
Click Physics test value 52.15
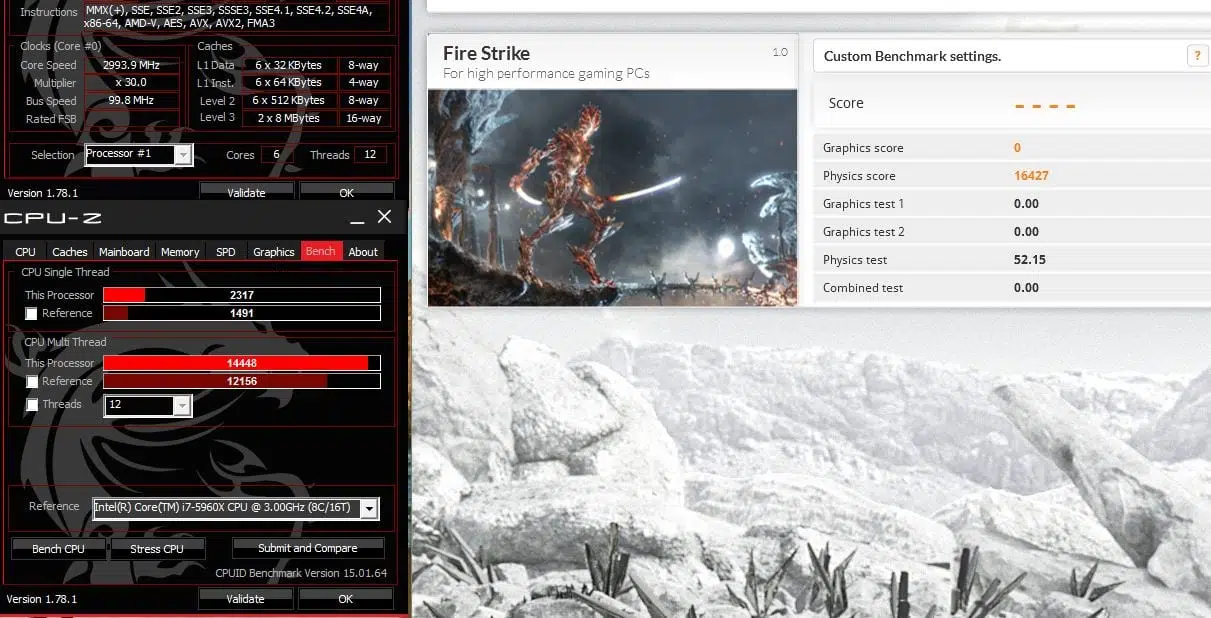click(x=1030, y=259)
